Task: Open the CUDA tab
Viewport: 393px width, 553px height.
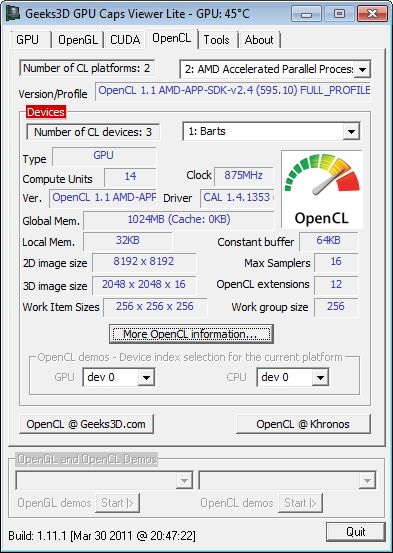Action: coord(125,40)
